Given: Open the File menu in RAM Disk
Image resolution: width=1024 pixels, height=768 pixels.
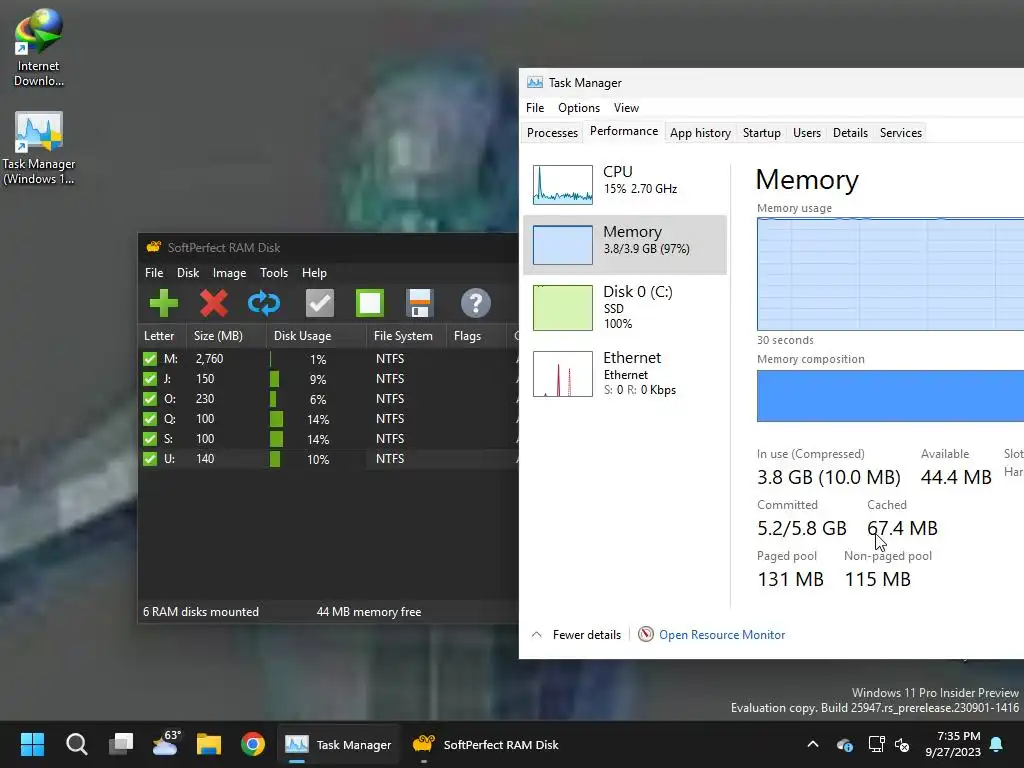Looking at the screenshot, I should [154, 272].
